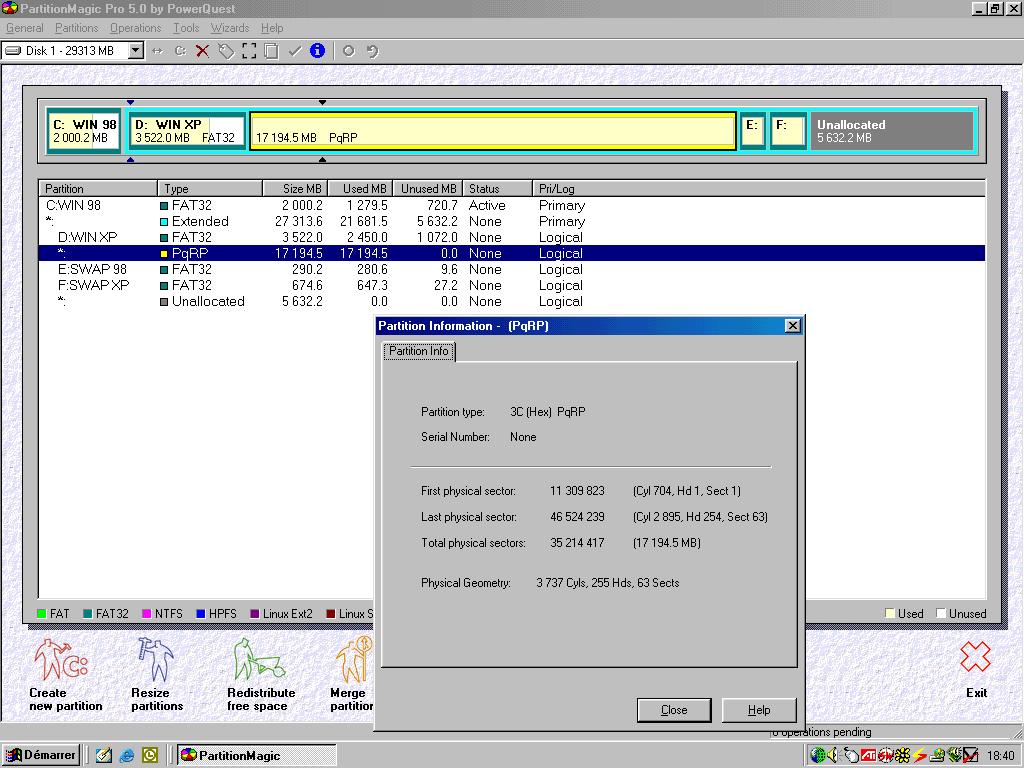This screenshot has height=768, width=1024.
Task: Select the C:WIN 98 partition row
Action: pos(511,205)
